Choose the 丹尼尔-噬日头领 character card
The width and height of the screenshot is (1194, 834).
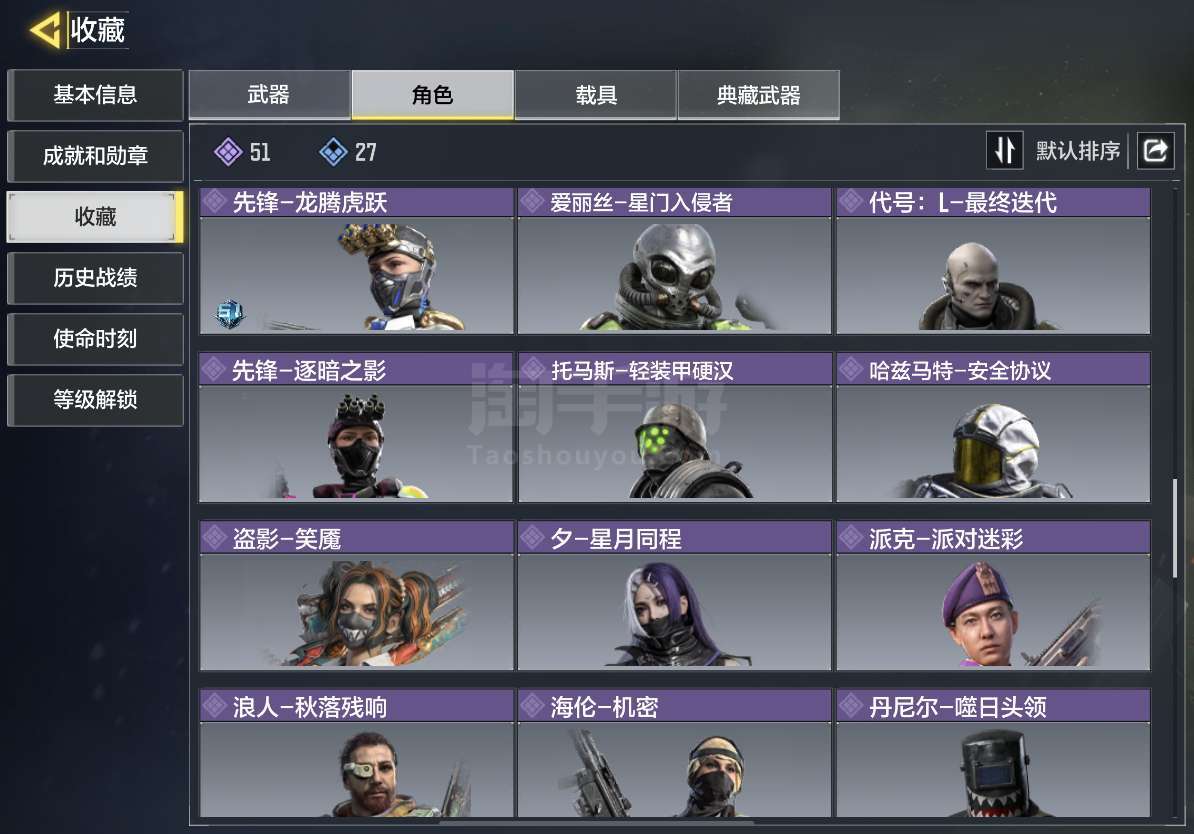pos(993,753)
